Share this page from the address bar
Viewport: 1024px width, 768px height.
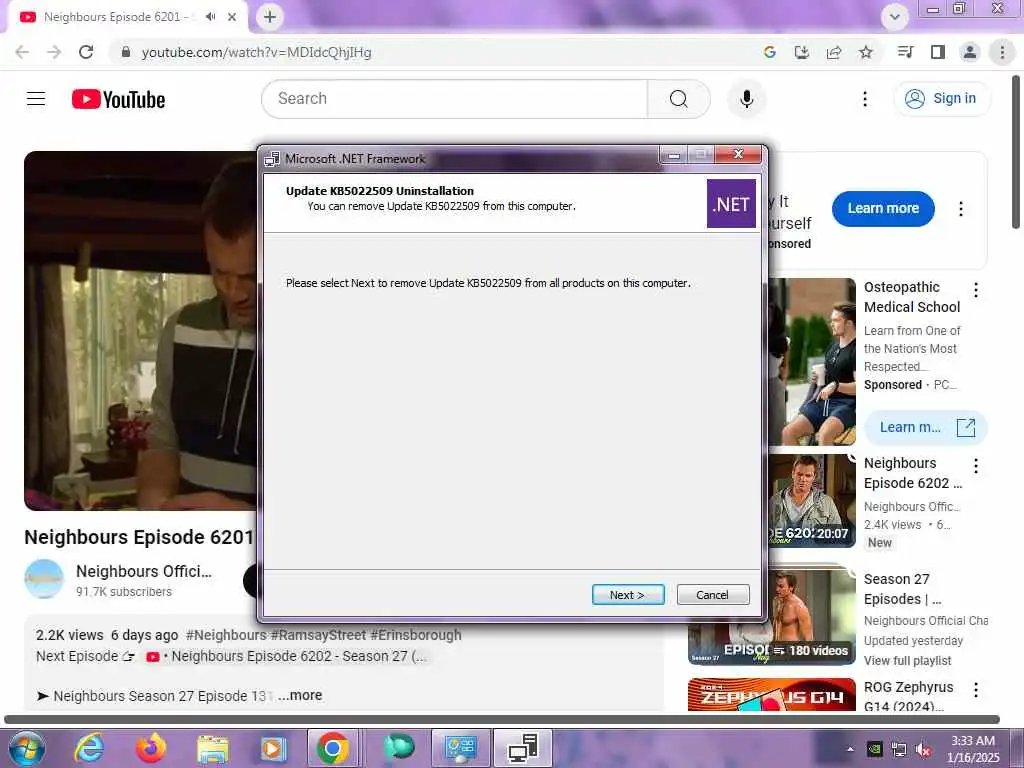[x=833, y=52]
